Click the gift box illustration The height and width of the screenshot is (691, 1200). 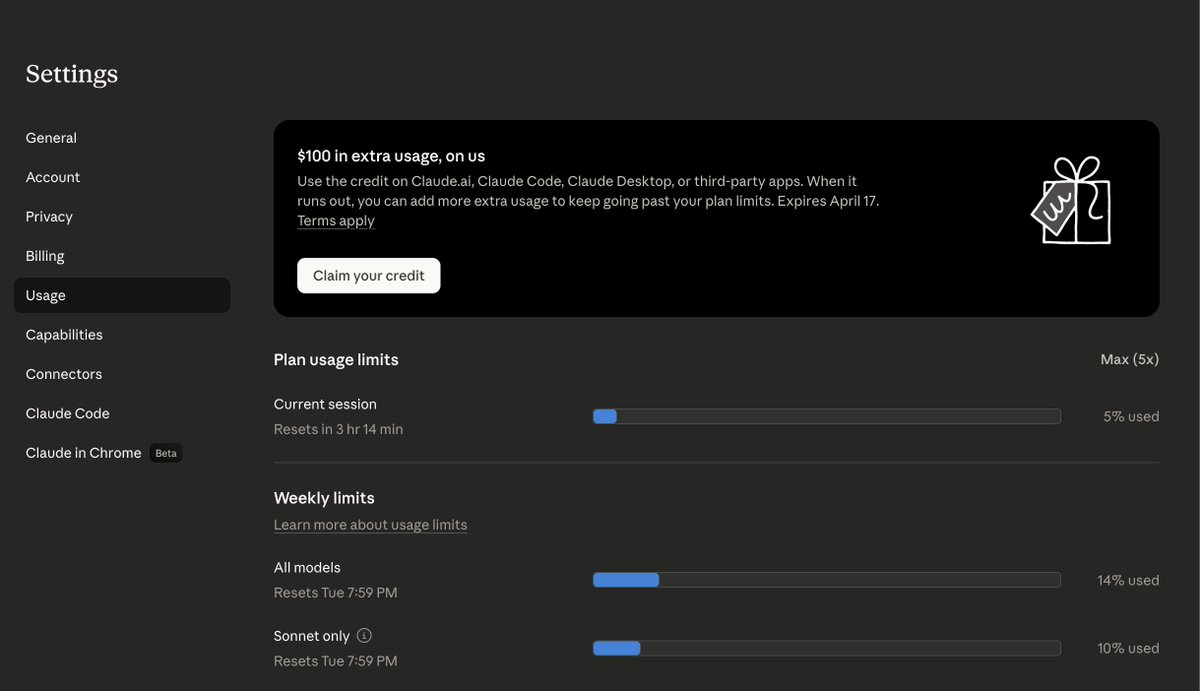pyautogui.click(x=1072, y=200)
